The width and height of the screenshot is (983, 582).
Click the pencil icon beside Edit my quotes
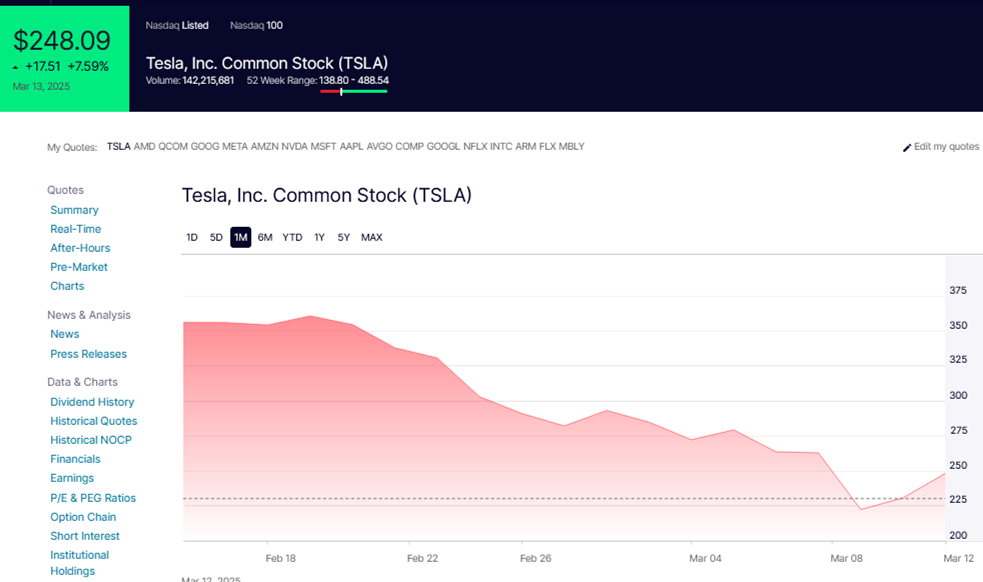(907, 147)
